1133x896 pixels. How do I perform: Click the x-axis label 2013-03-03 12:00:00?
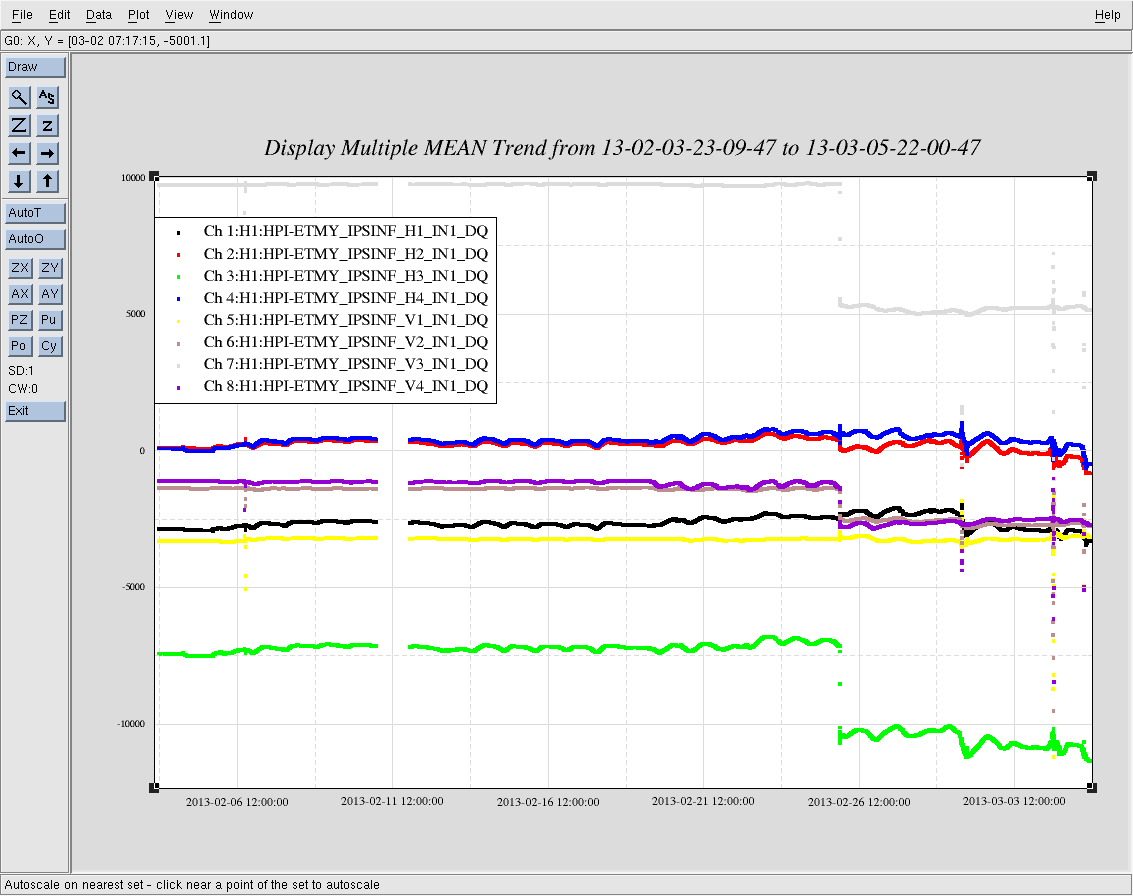(1014, 801)
